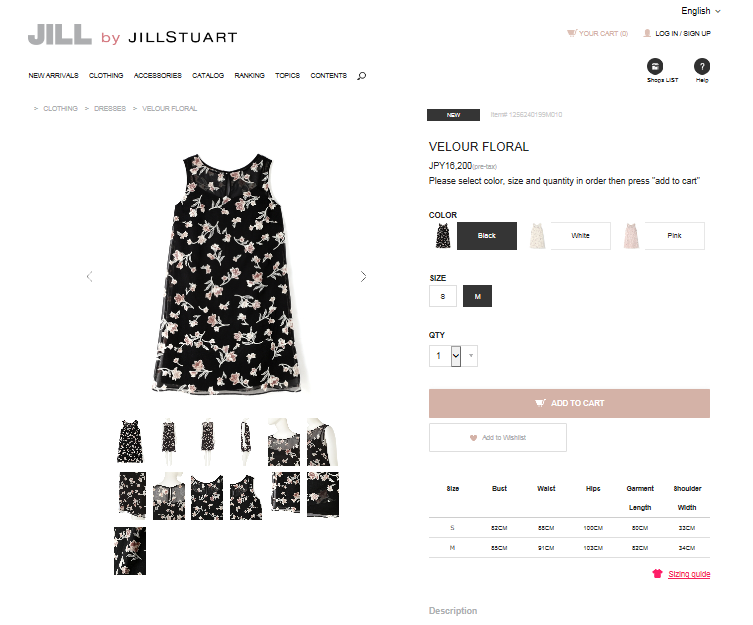Viewport: 753px width, 625px height.
Task: Open the shopping cart icon
Action: (571, 33)
